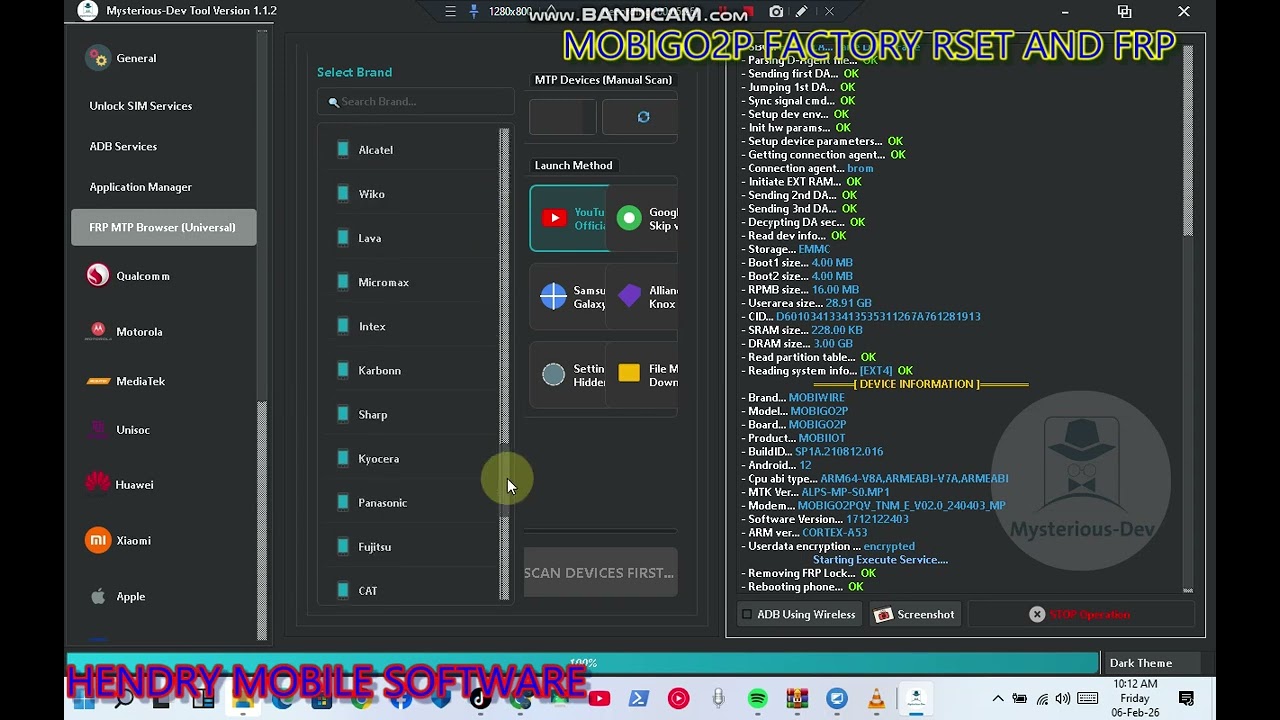This screenshot has height=720, width=1280.
Task: Click the Removing FRP Lock log line
Action: [x=808, y=573]
